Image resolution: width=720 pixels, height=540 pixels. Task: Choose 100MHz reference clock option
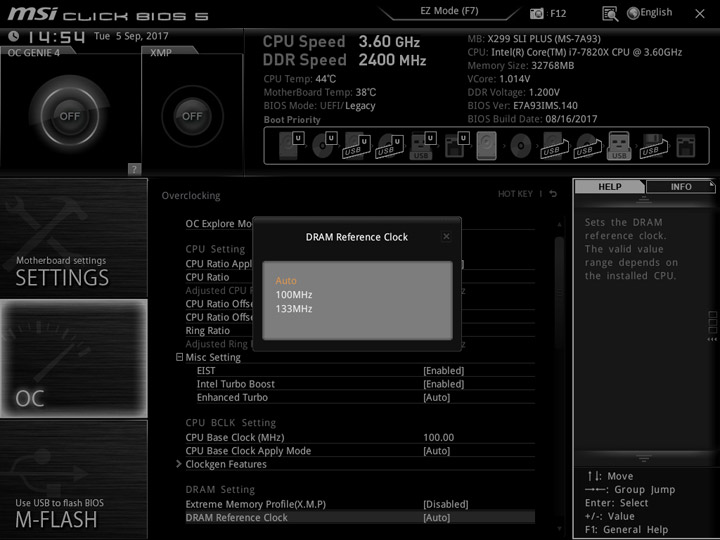[x=294, y=295]
